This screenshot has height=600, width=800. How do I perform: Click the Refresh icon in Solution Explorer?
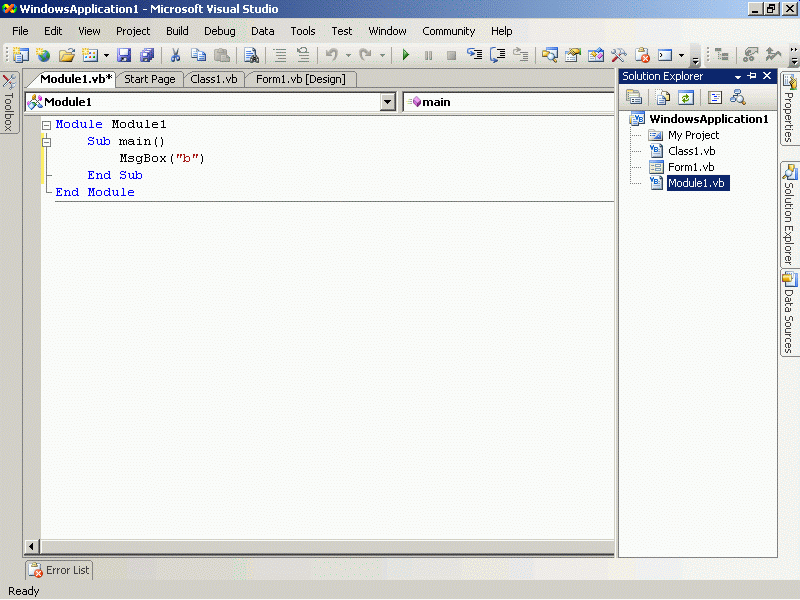pos(686,97)
